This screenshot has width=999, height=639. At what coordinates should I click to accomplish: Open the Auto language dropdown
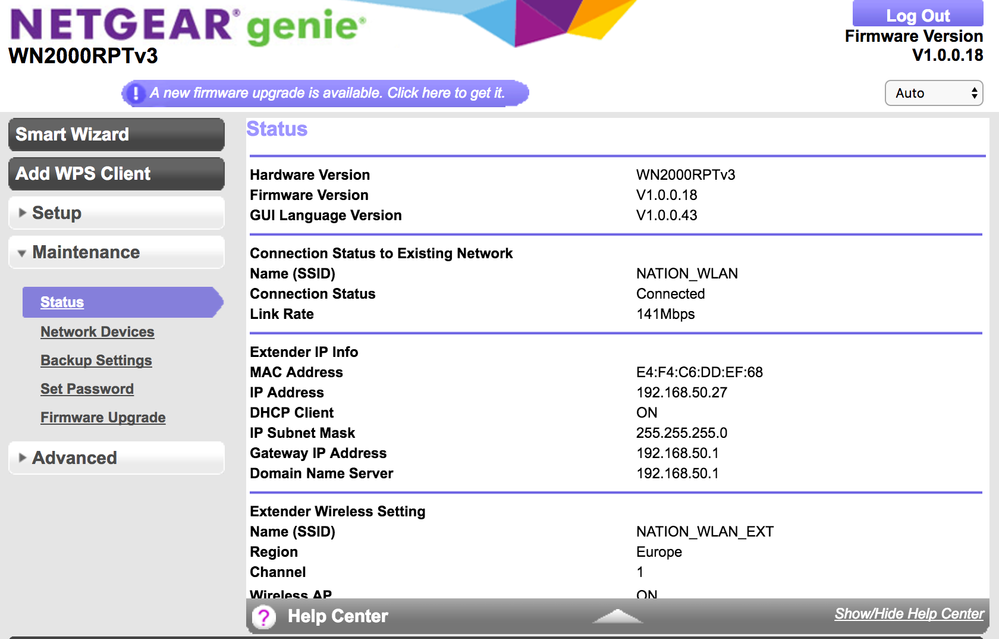(x=933, y=93)
